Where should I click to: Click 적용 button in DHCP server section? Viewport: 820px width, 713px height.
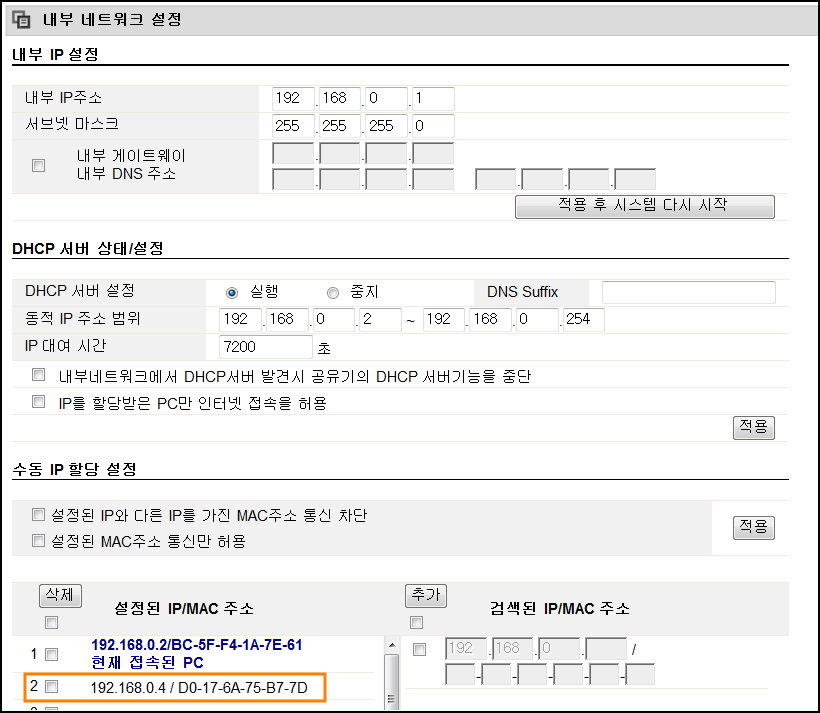(753, 427)
